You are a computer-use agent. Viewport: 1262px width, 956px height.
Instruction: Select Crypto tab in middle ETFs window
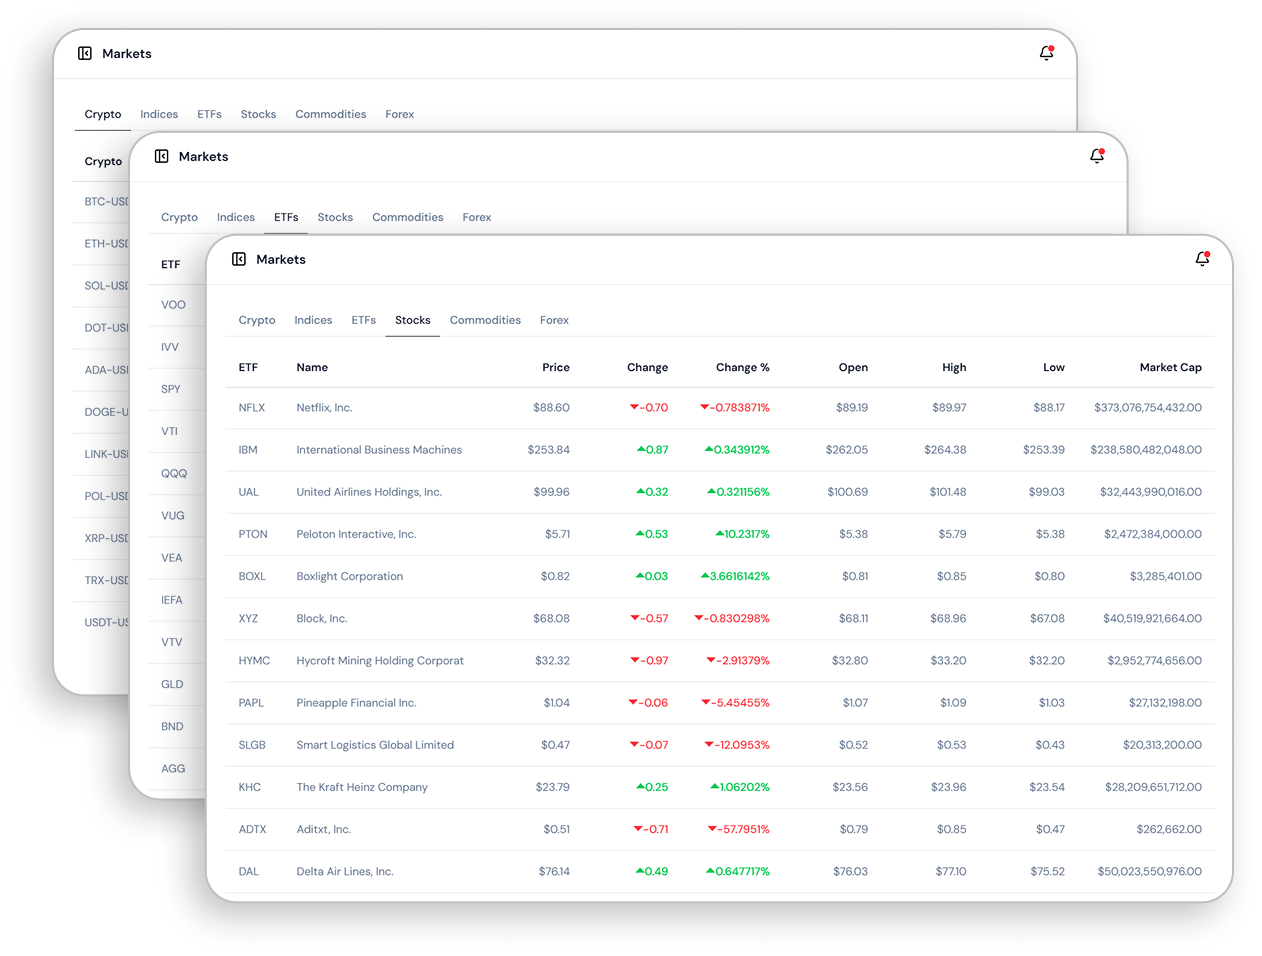pos(180,217)
